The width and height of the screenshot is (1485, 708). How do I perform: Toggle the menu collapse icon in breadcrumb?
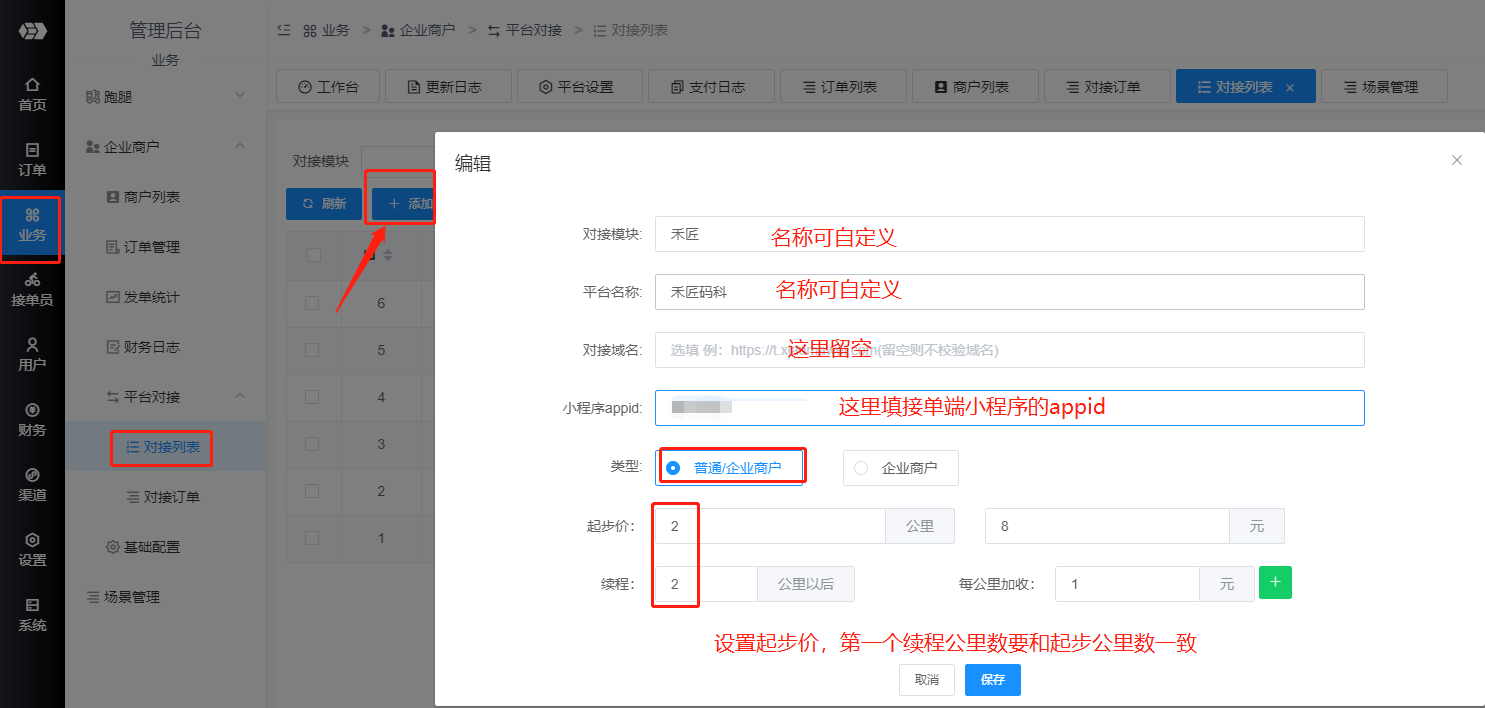click(284, 30)
